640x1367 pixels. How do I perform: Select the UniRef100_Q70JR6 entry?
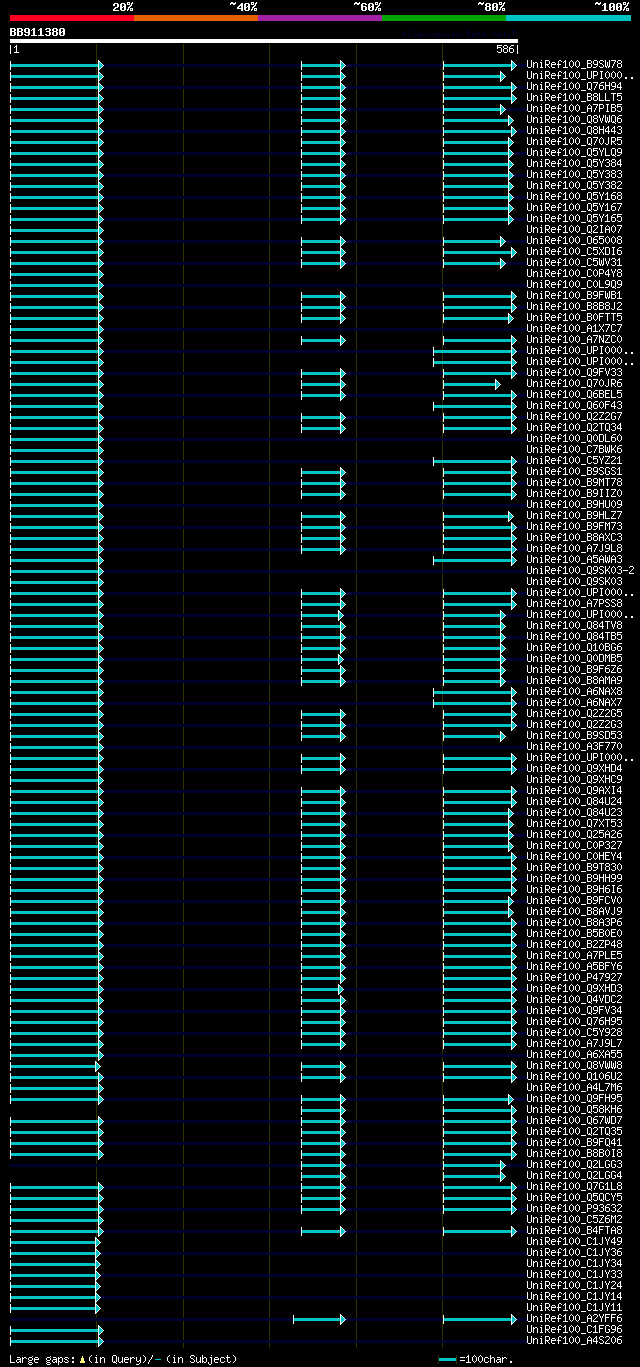[574, 383]
